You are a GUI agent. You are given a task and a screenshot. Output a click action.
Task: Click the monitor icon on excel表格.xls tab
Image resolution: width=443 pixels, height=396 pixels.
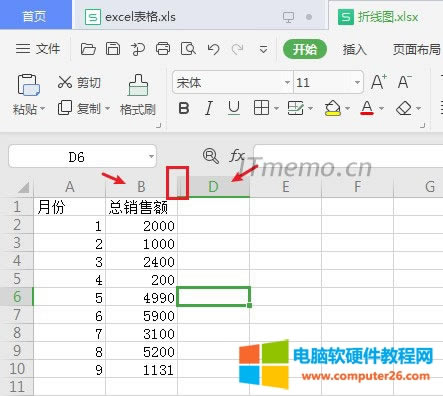[x=288, y=17]
